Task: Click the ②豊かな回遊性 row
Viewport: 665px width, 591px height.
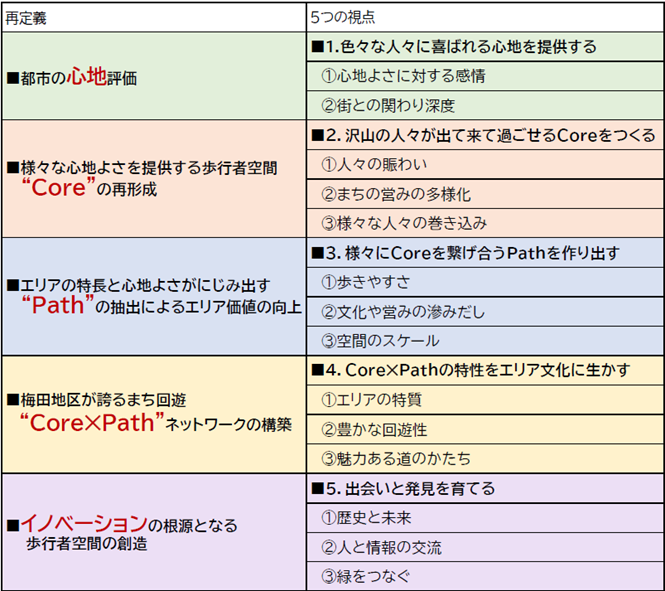Action: (484, 429)
